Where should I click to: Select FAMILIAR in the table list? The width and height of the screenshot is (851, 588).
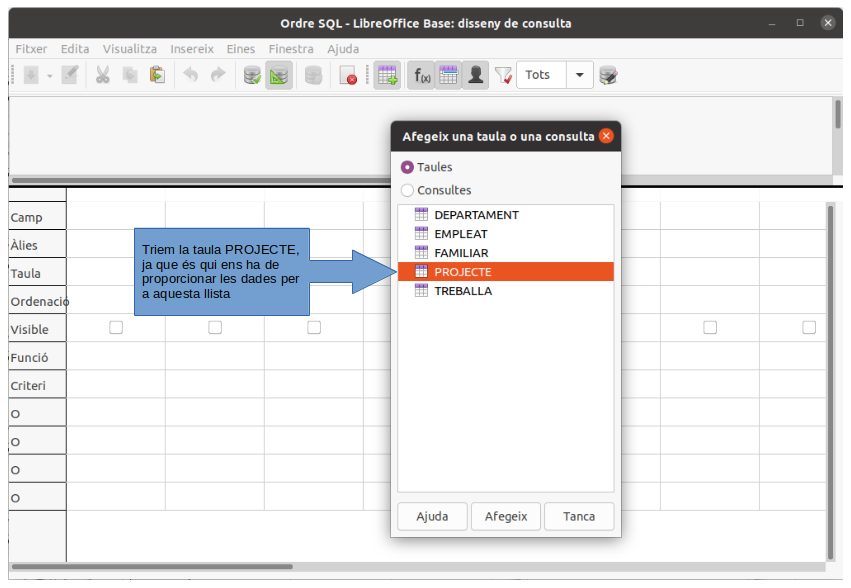(x=506, y=253)
